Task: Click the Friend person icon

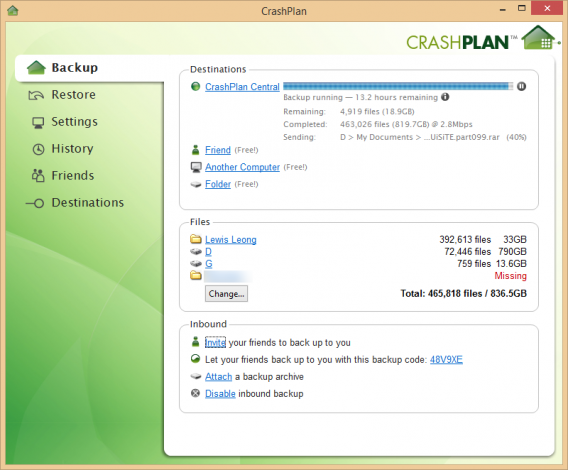Action: pos(196,150)
